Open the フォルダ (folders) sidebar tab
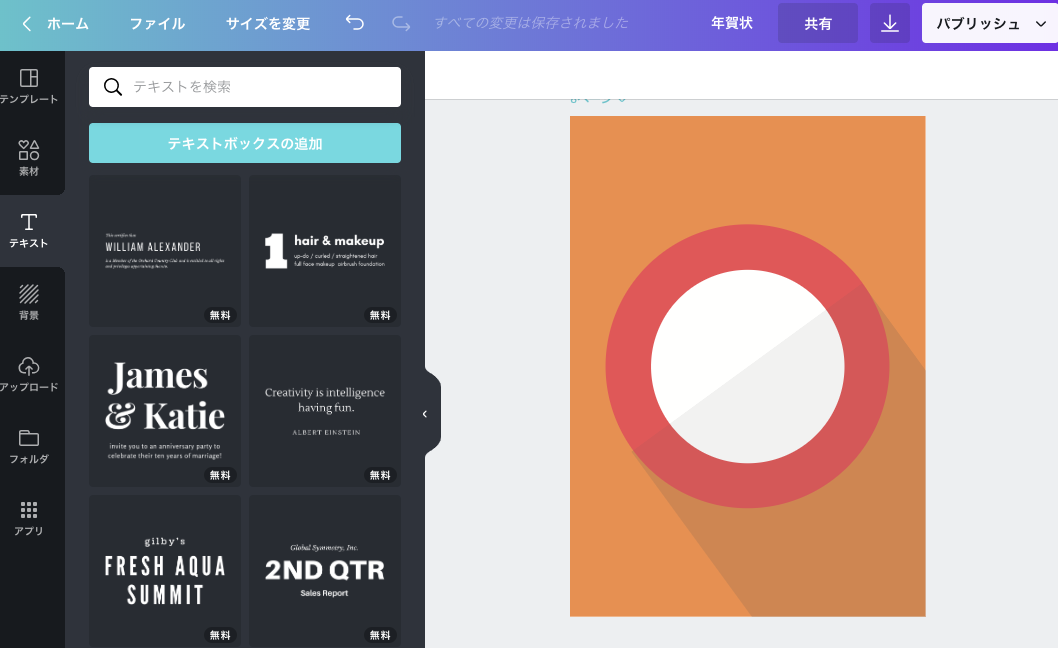Screen dimensions: 1058x648 [29, 446]
